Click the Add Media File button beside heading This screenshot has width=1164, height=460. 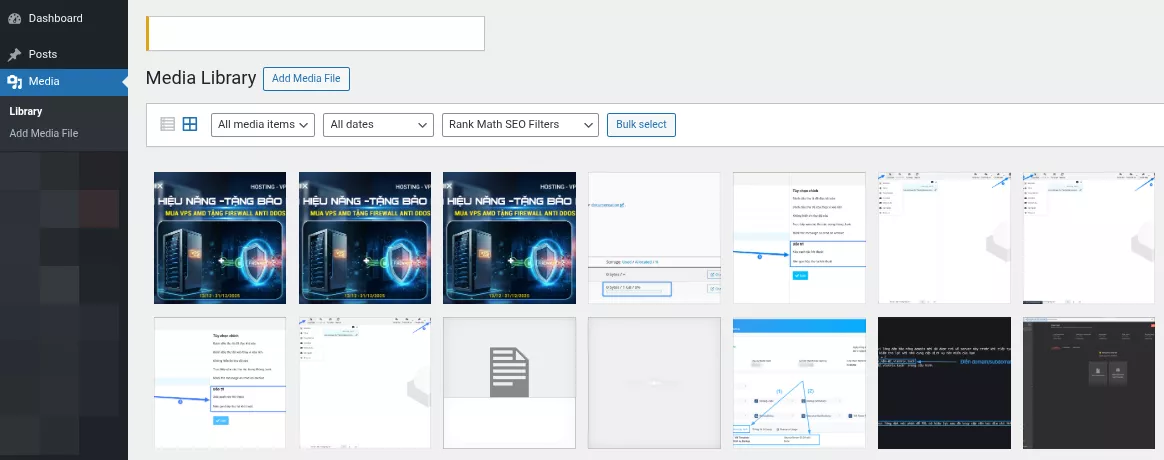click(306, 79)
